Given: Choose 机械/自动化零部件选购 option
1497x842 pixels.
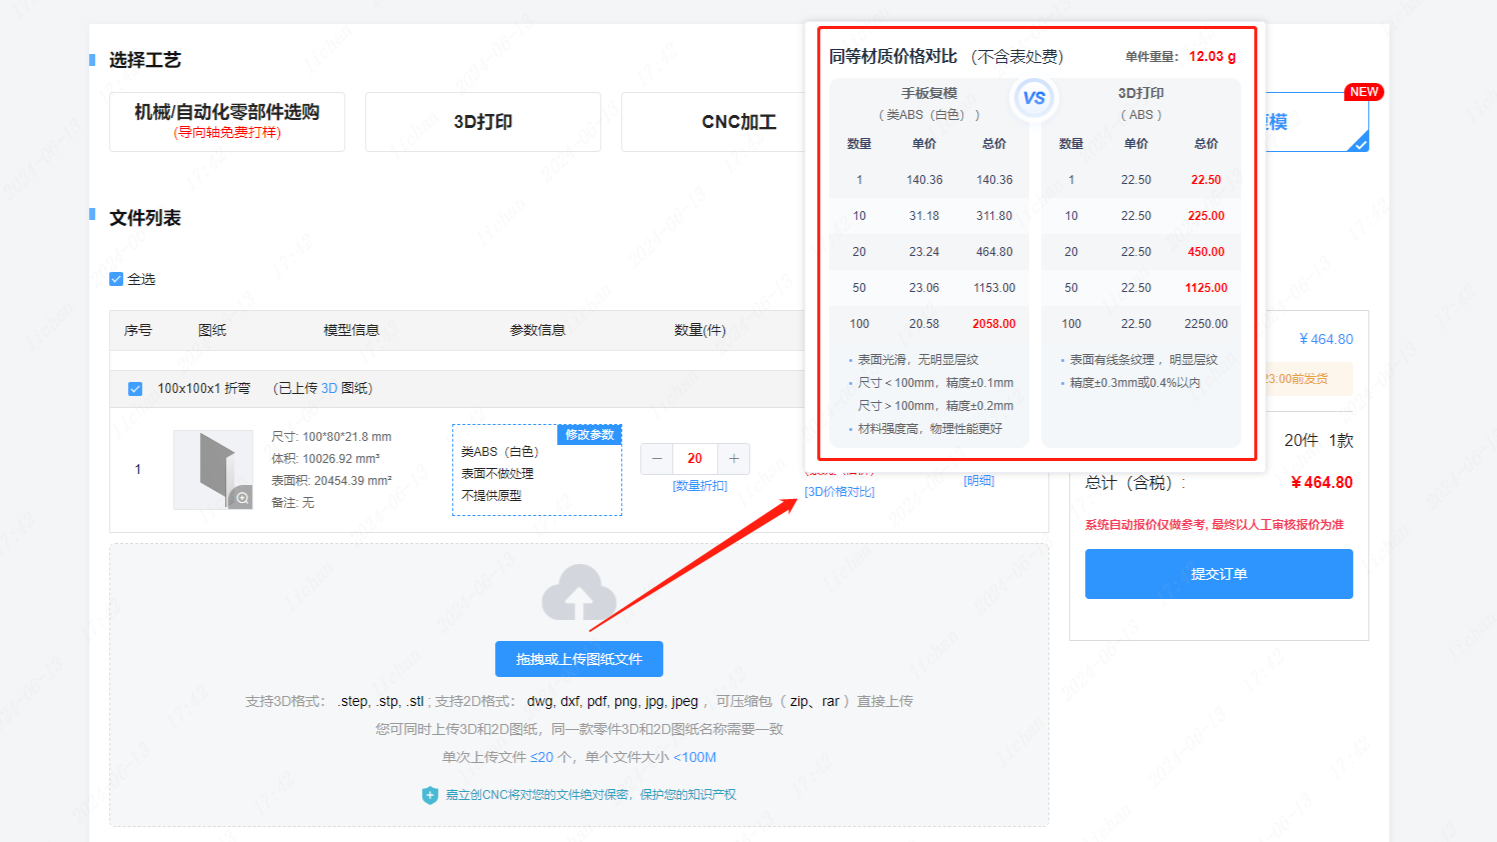Looking at the screenshot, I should [x=227, y=122].
